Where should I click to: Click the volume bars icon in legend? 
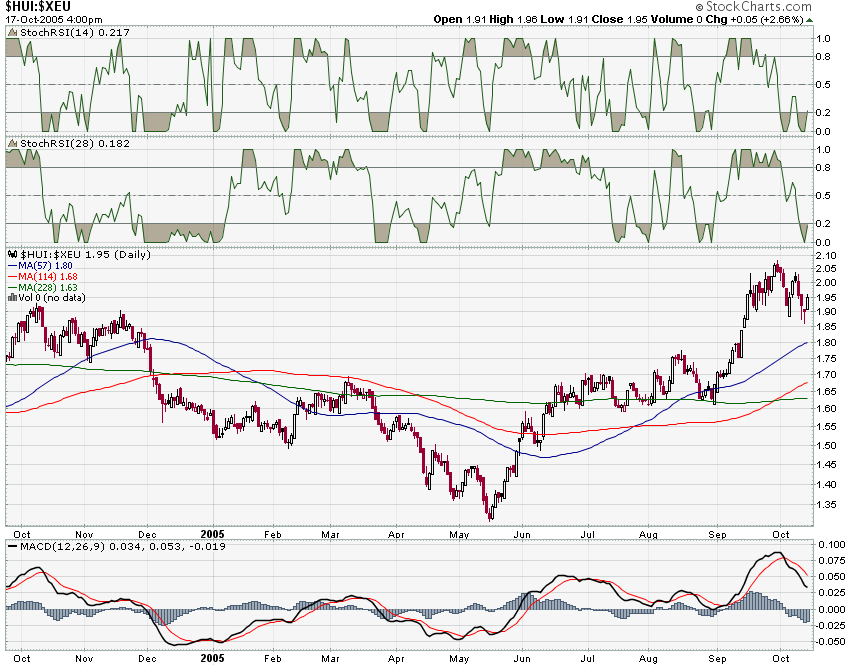pos(12,296)
